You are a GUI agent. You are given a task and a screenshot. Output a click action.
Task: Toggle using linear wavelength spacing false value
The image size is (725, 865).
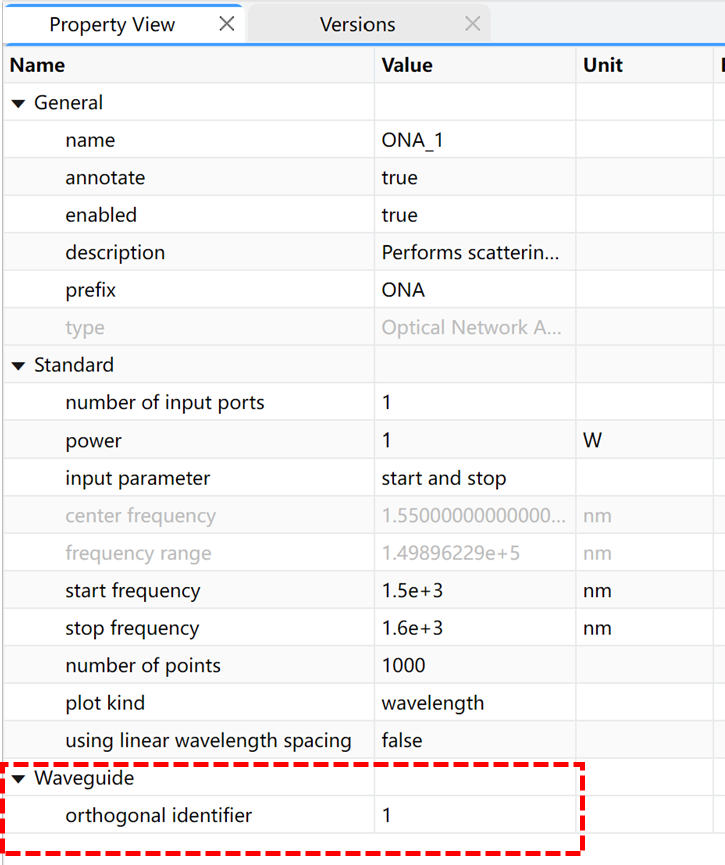[475, 741]
